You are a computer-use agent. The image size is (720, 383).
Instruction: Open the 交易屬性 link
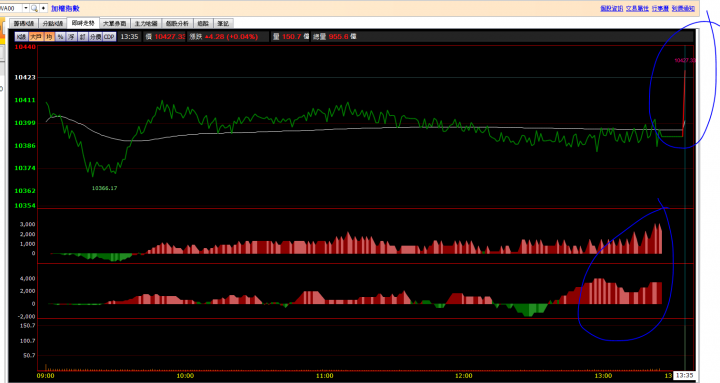637,8
